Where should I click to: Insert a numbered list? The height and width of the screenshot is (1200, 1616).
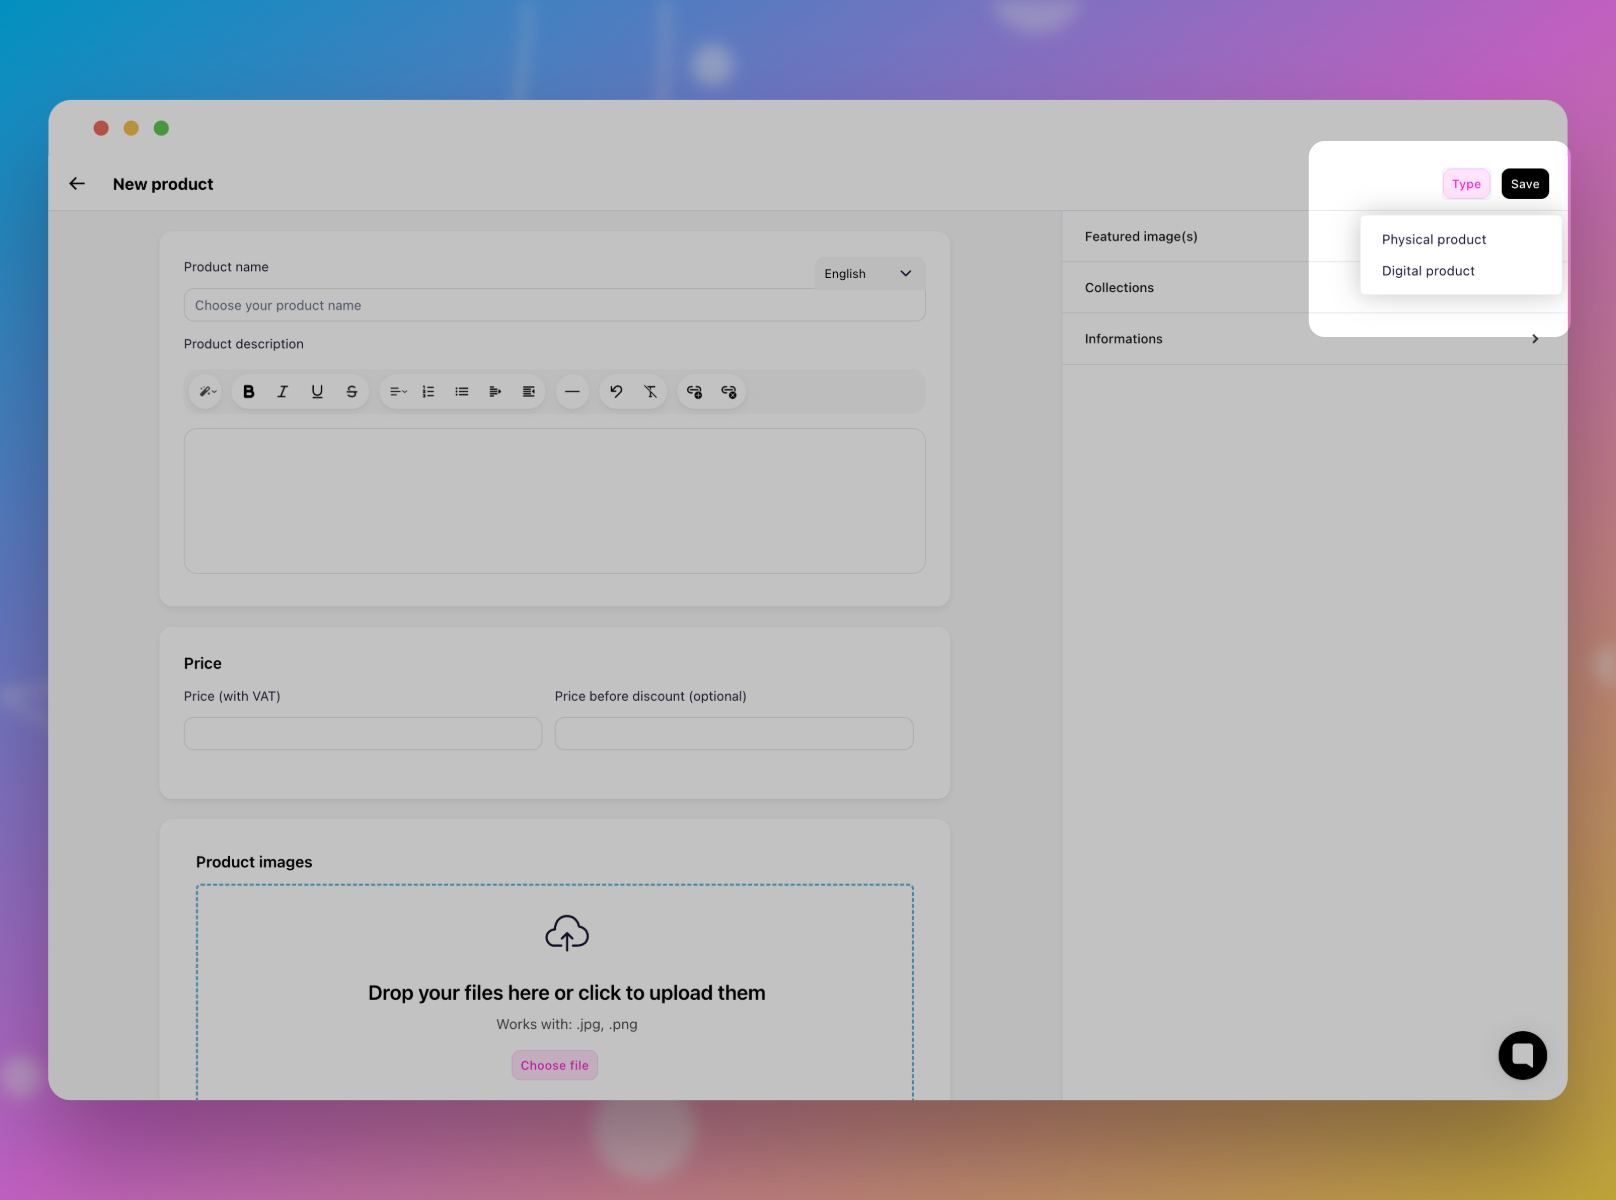pos(428,392)
